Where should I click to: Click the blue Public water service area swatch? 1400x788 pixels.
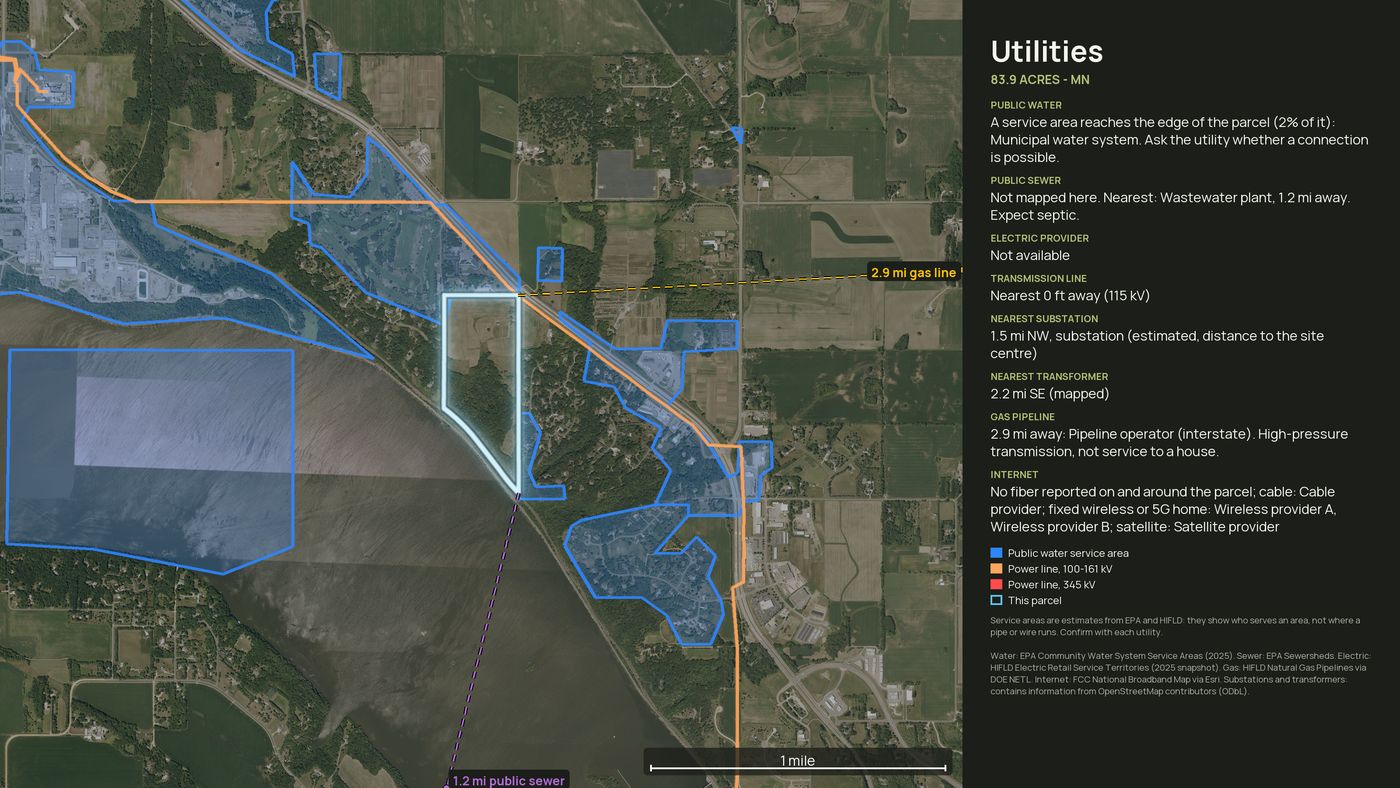click(x=996, y=553)
